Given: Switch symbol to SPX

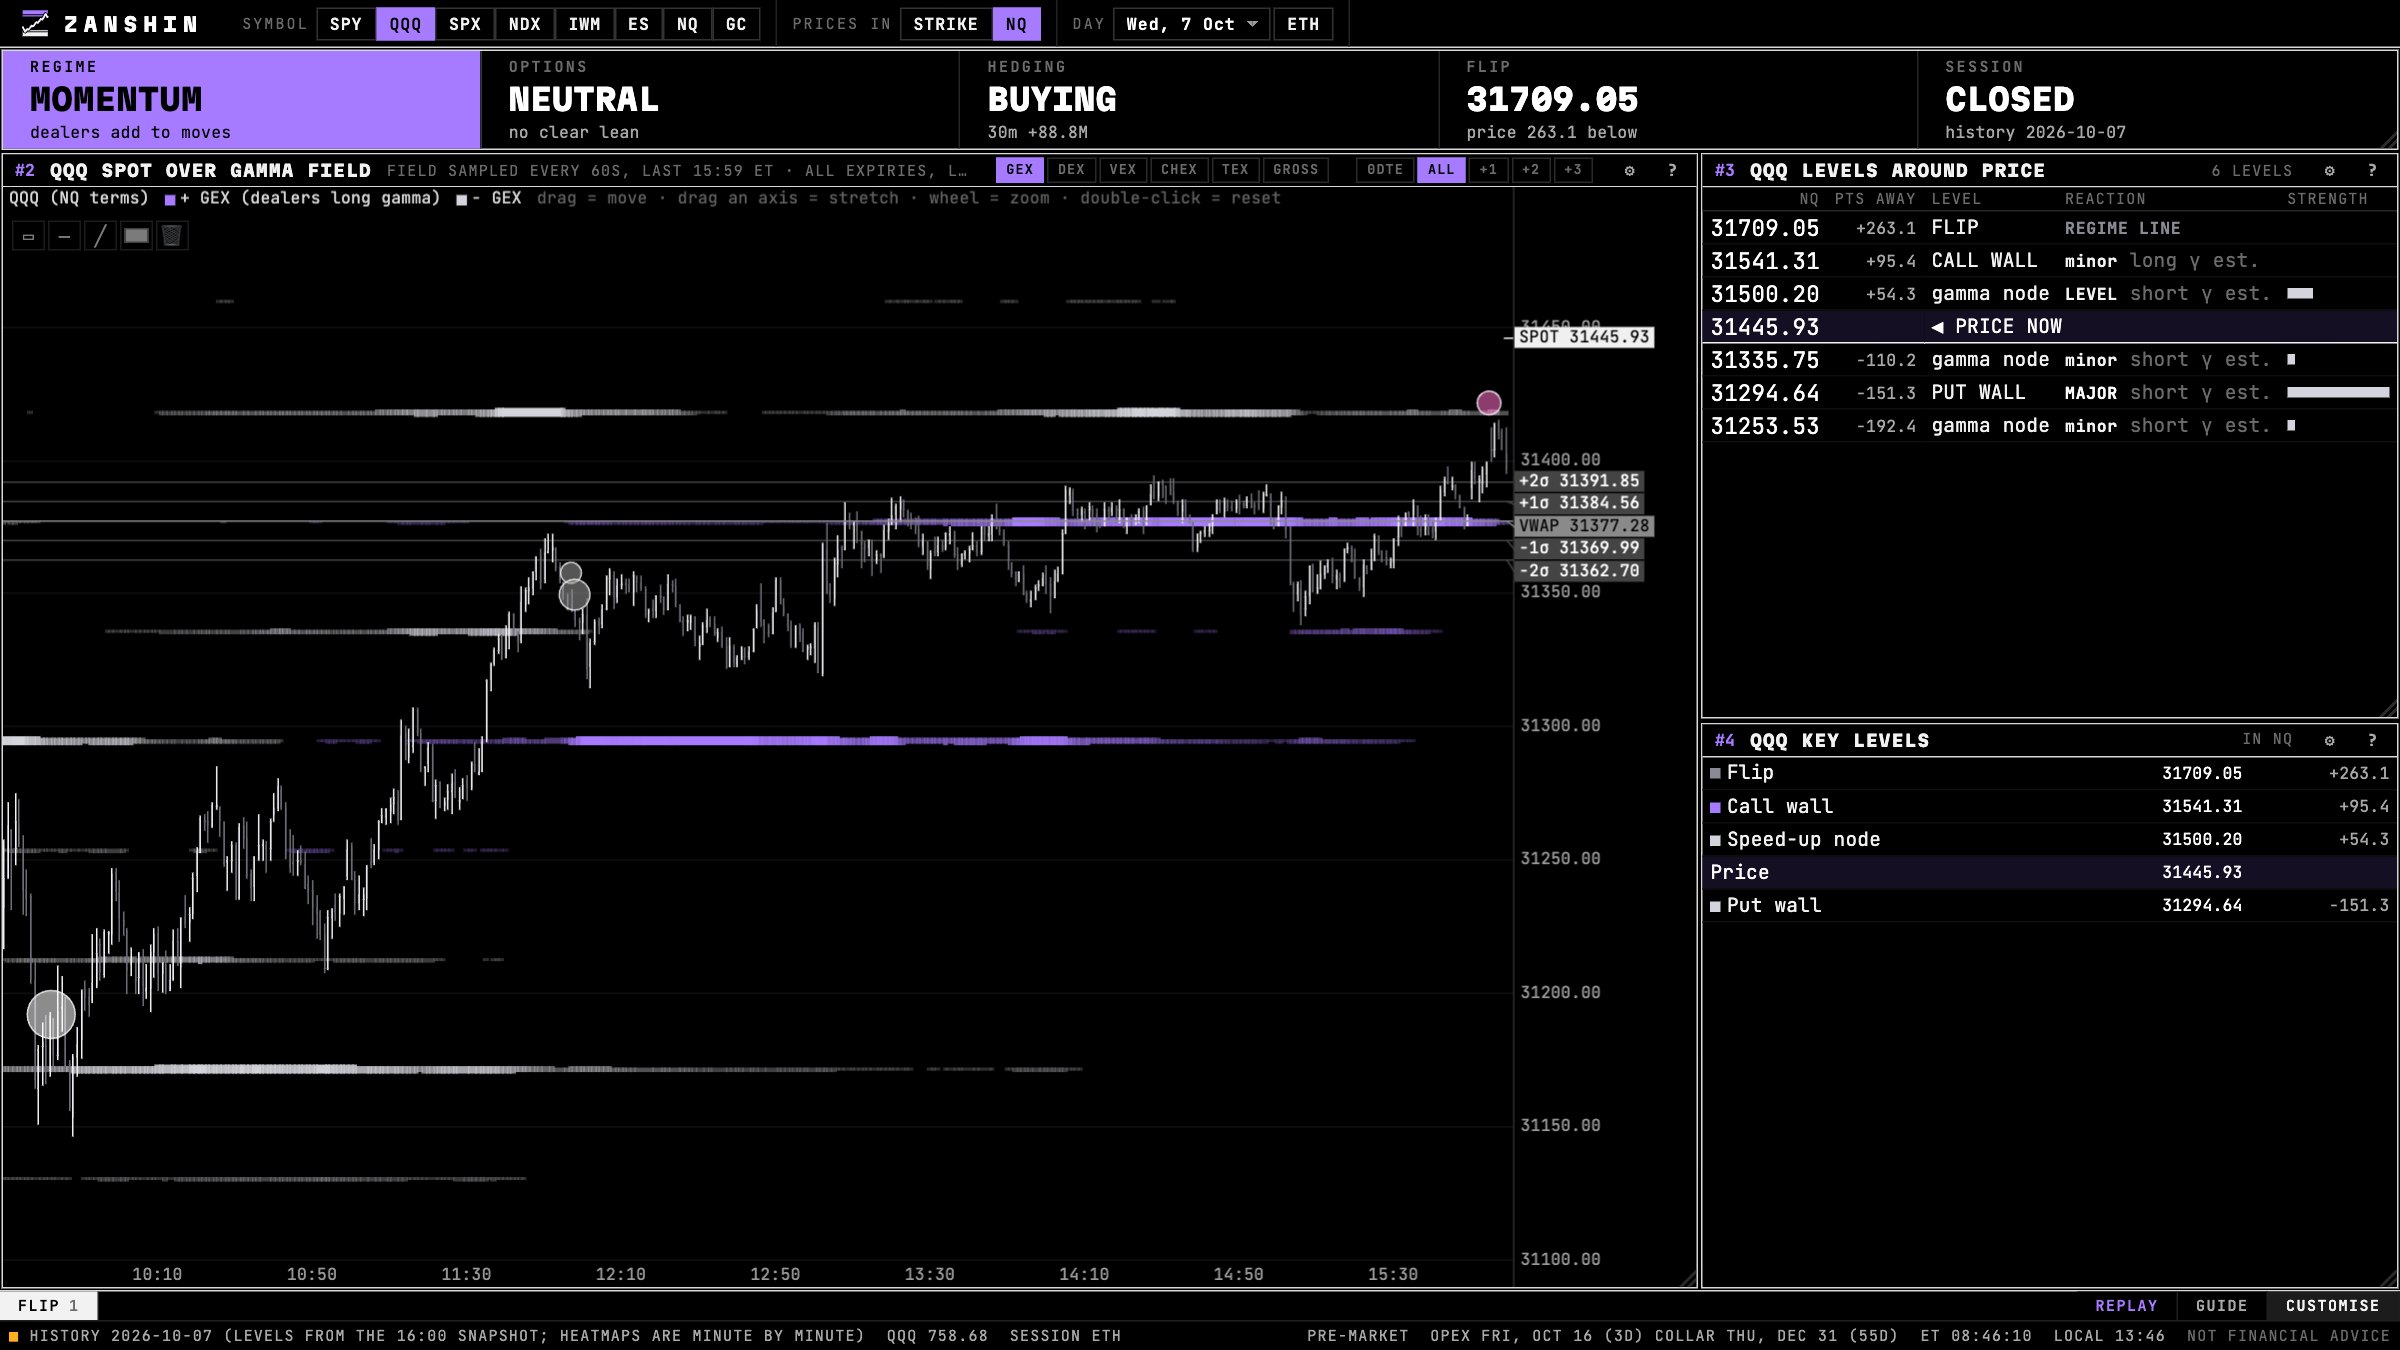Looking at the screenshot, I should [464, 24].
